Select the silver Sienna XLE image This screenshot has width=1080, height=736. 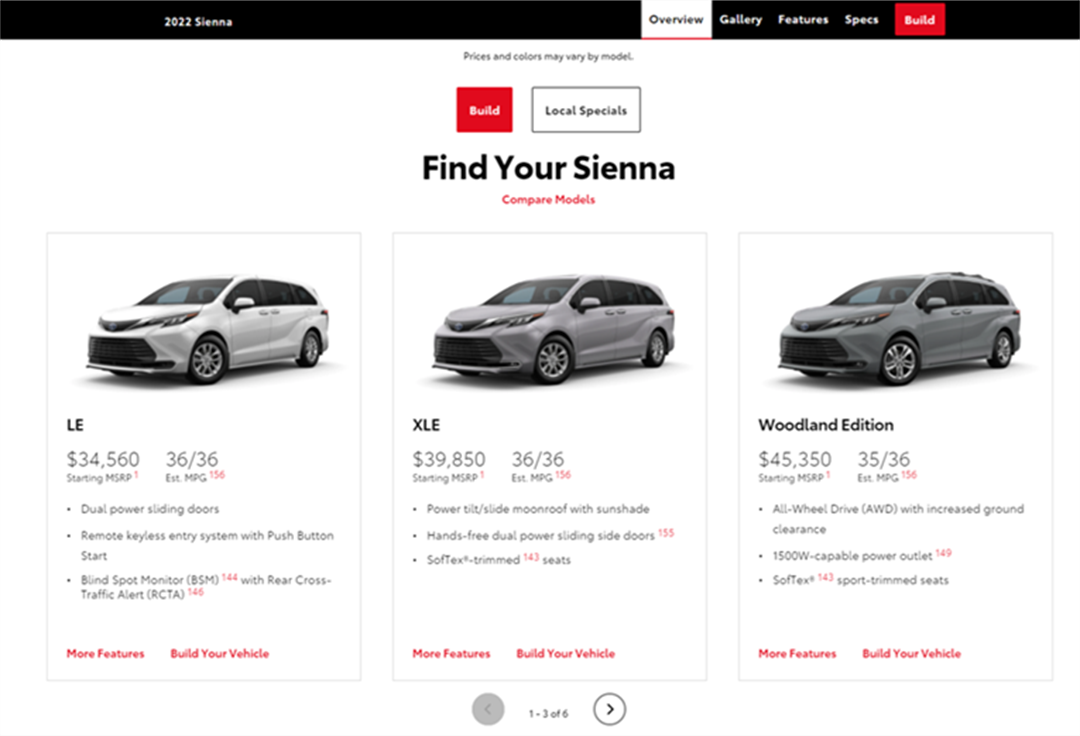point(550,330)
